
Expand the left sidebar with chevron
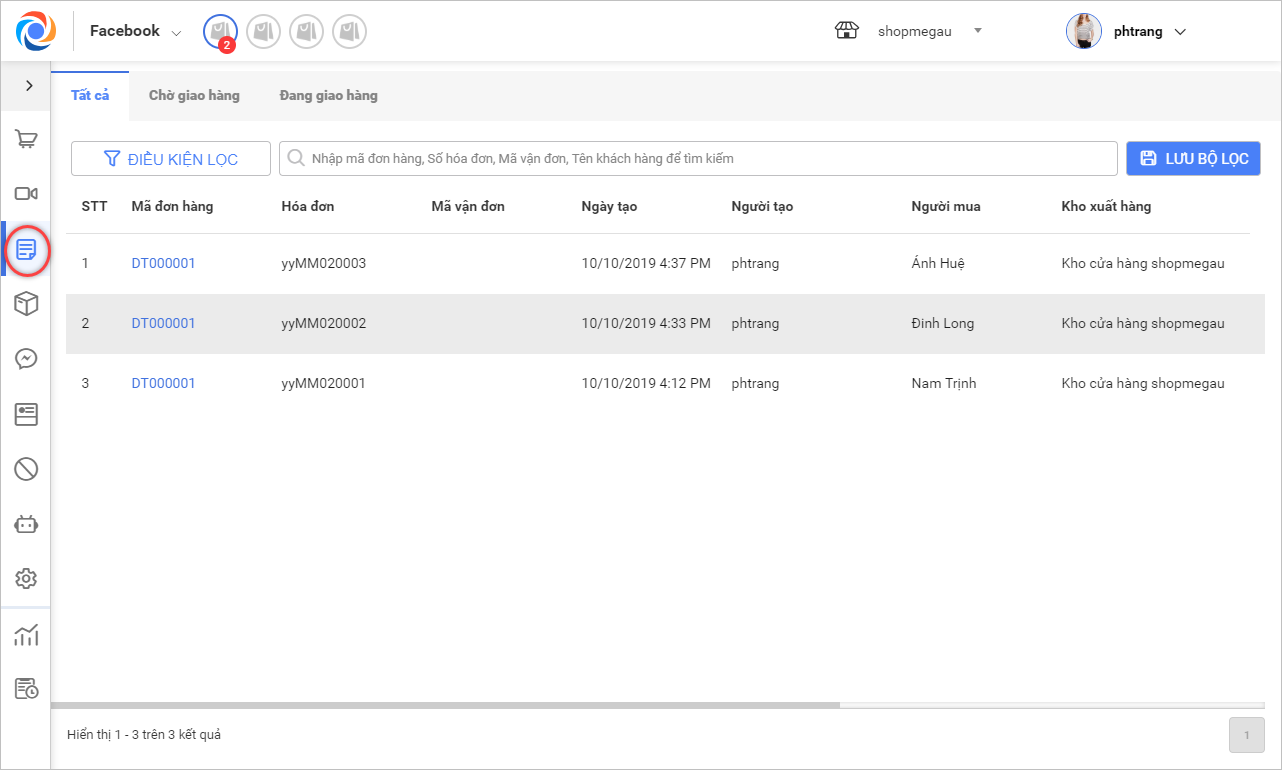(28, 86)
